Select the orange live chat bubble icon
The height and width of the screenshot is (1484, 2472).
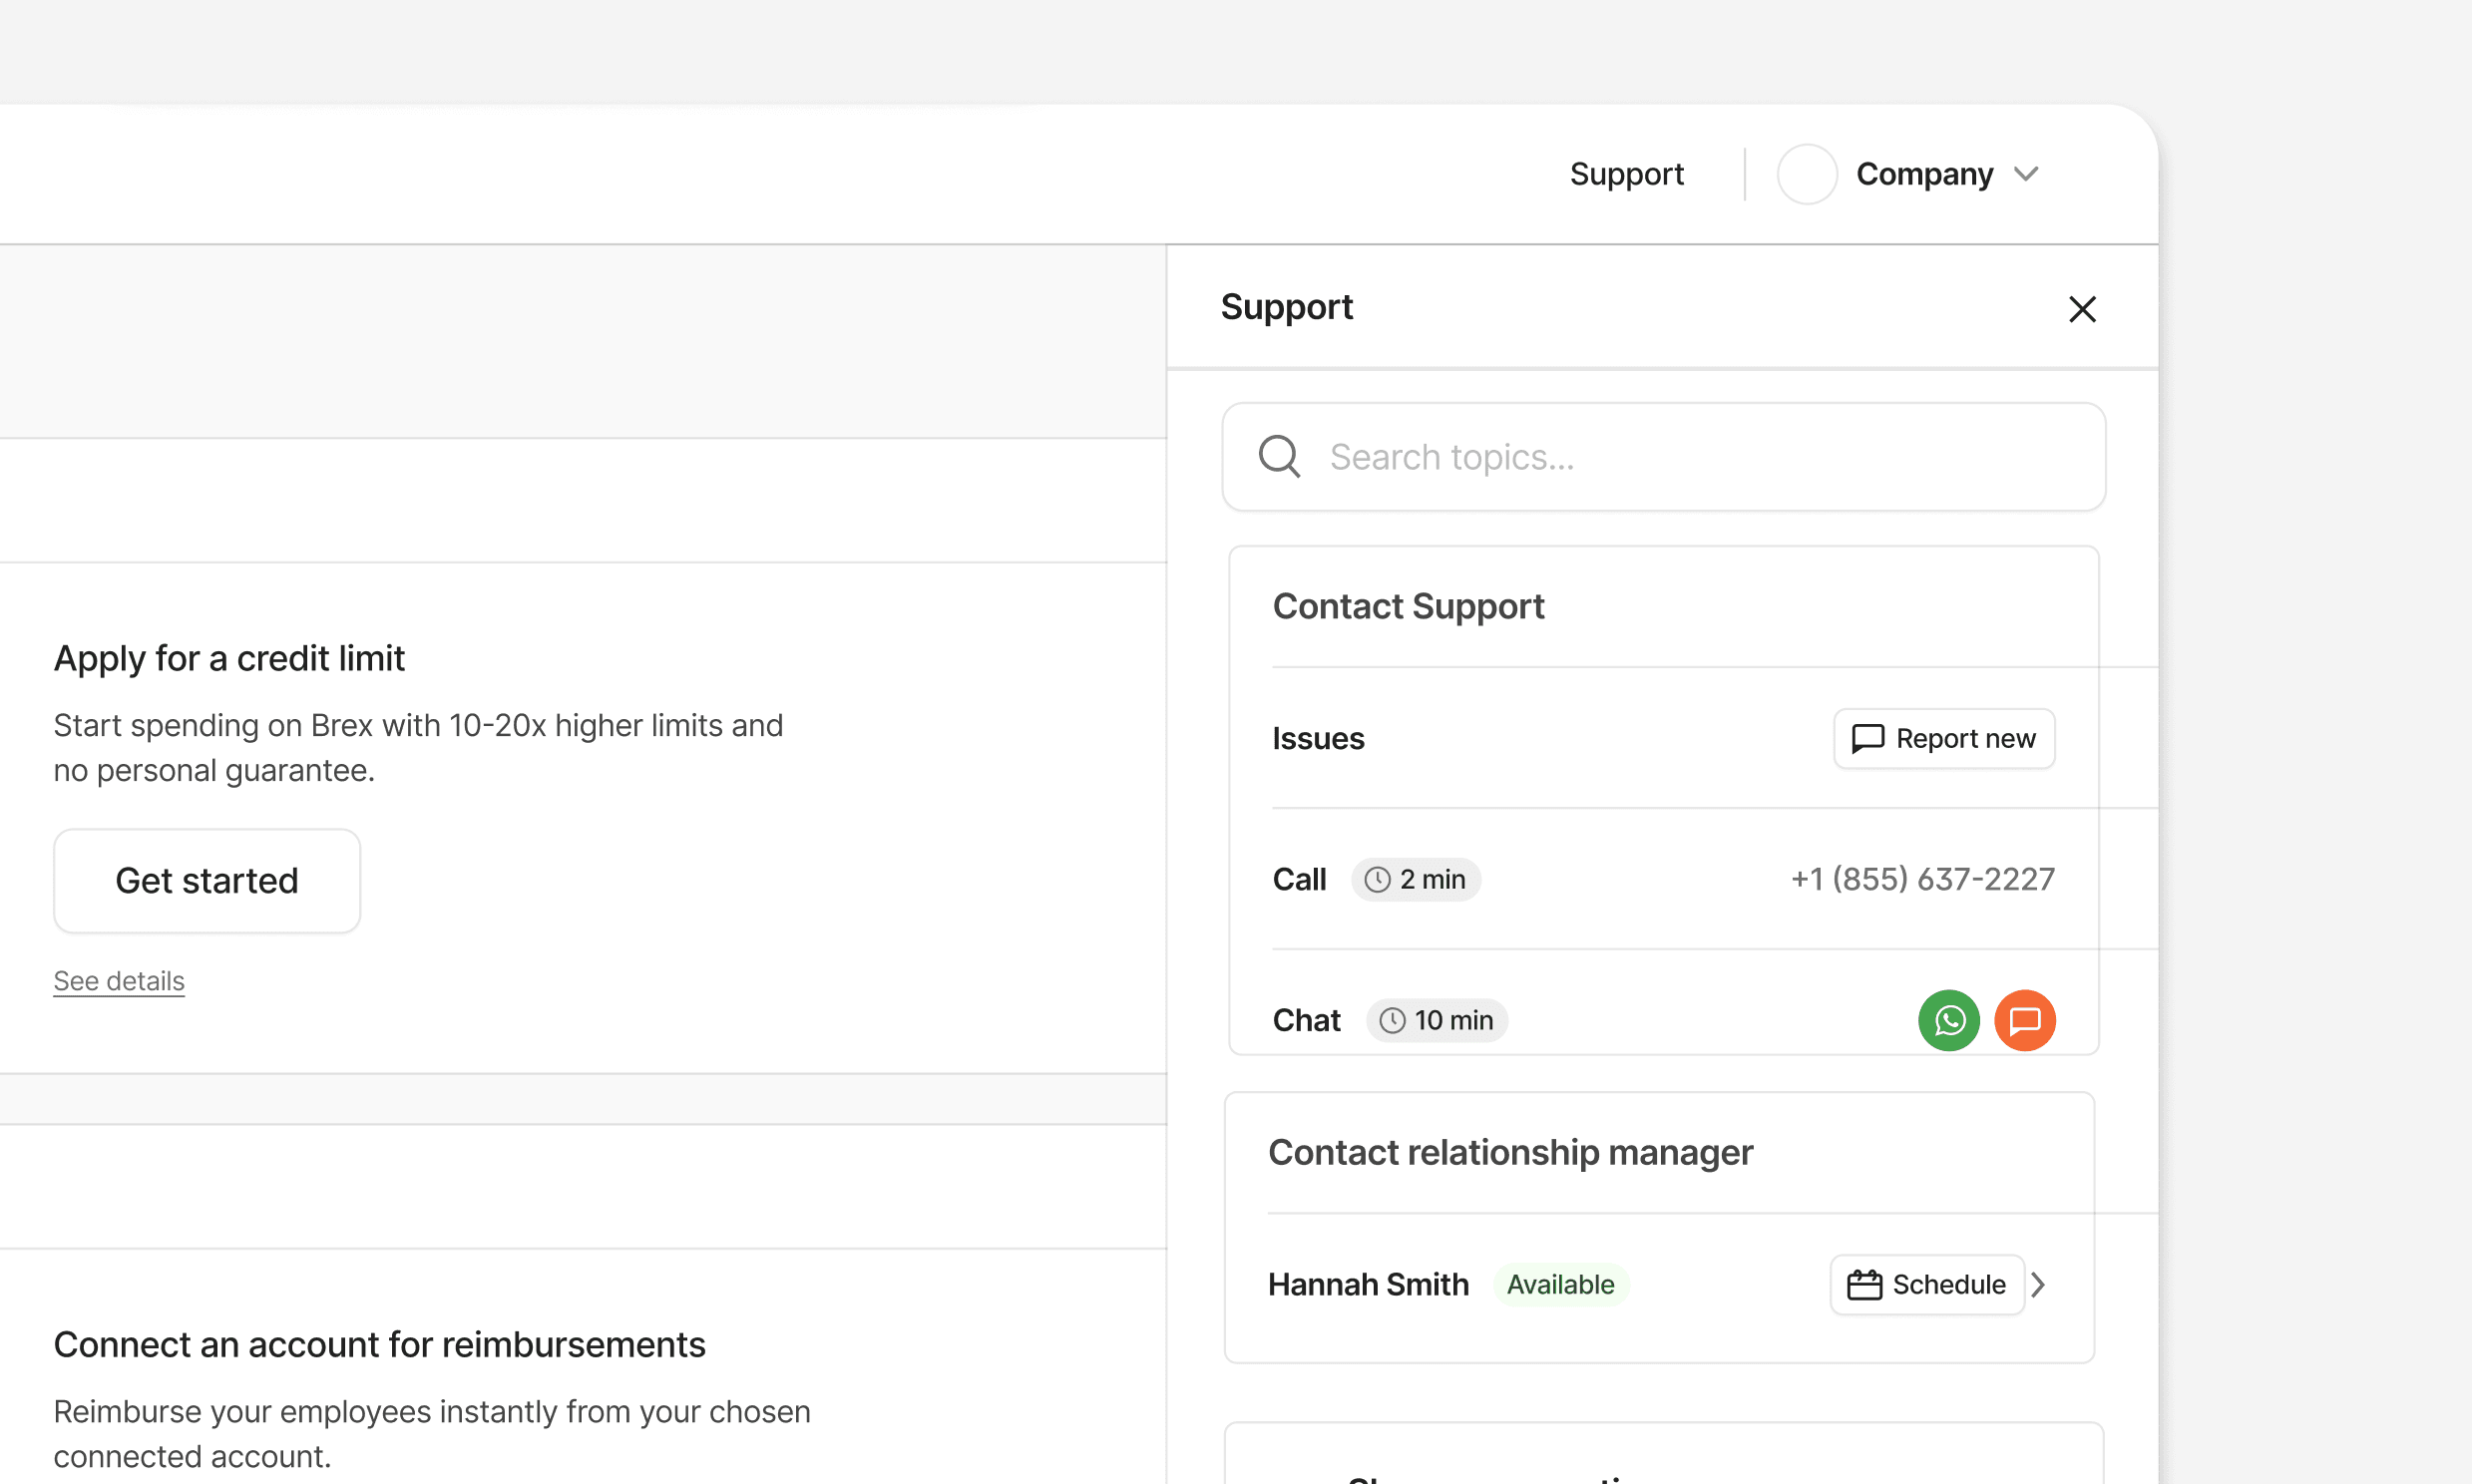pos(2025,1020)
